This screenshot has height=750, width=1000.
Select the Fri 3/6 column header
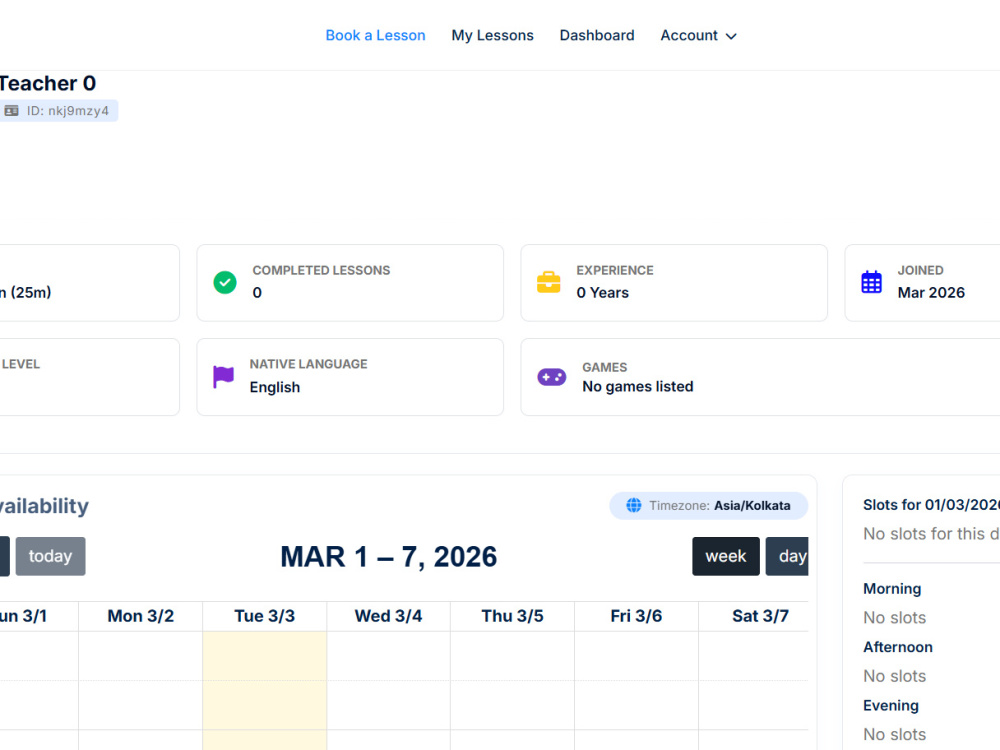[x=636, y=616]
